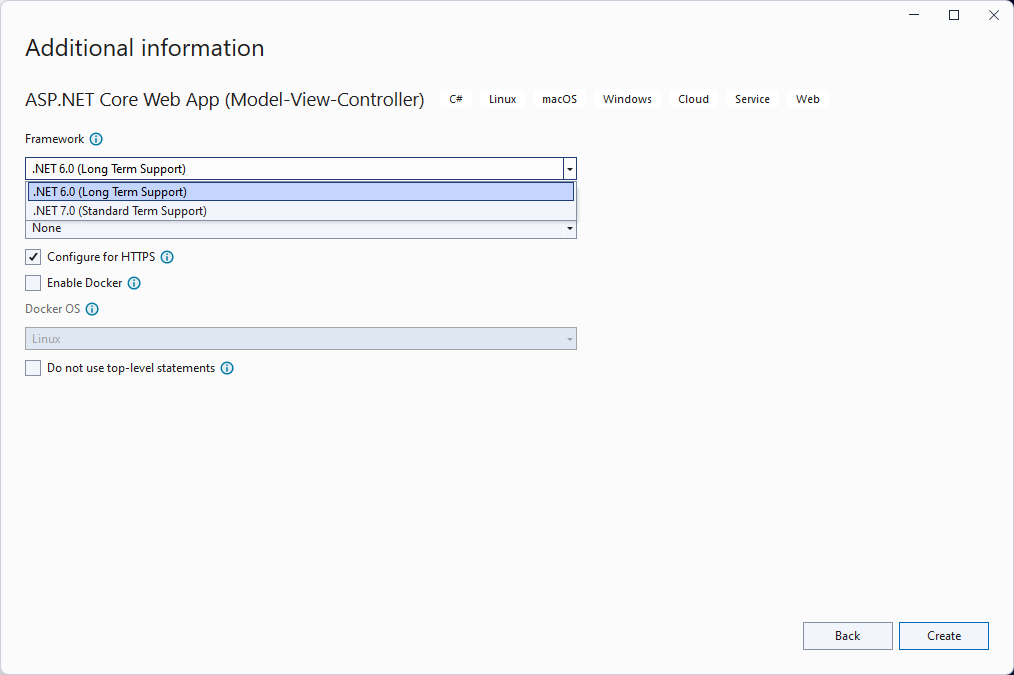Collapse the Framework dropdown arrow
Image resolution: width=1014 pixels, height=675 pixels.
[x=570, y=169]
